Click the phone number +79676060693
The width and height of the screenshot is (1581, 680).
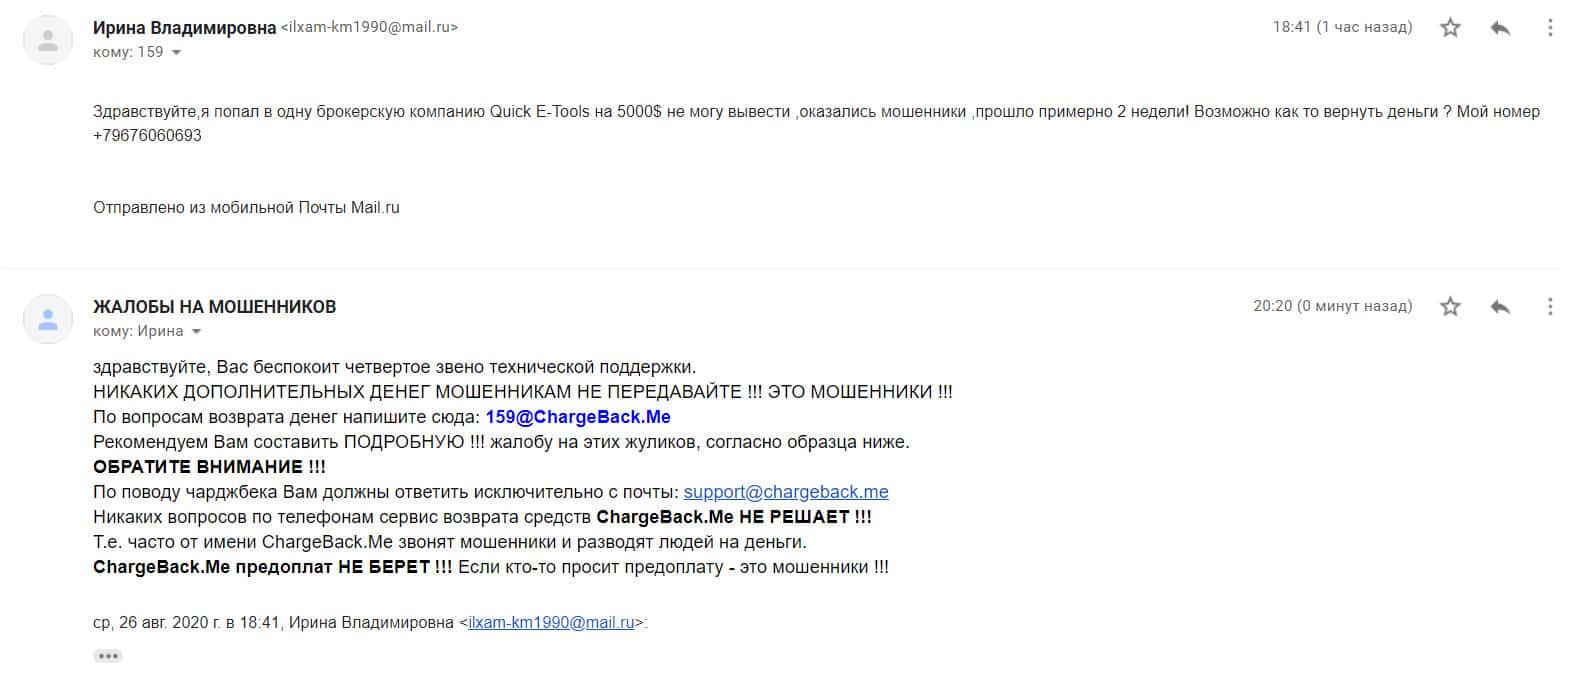(147, 135)
